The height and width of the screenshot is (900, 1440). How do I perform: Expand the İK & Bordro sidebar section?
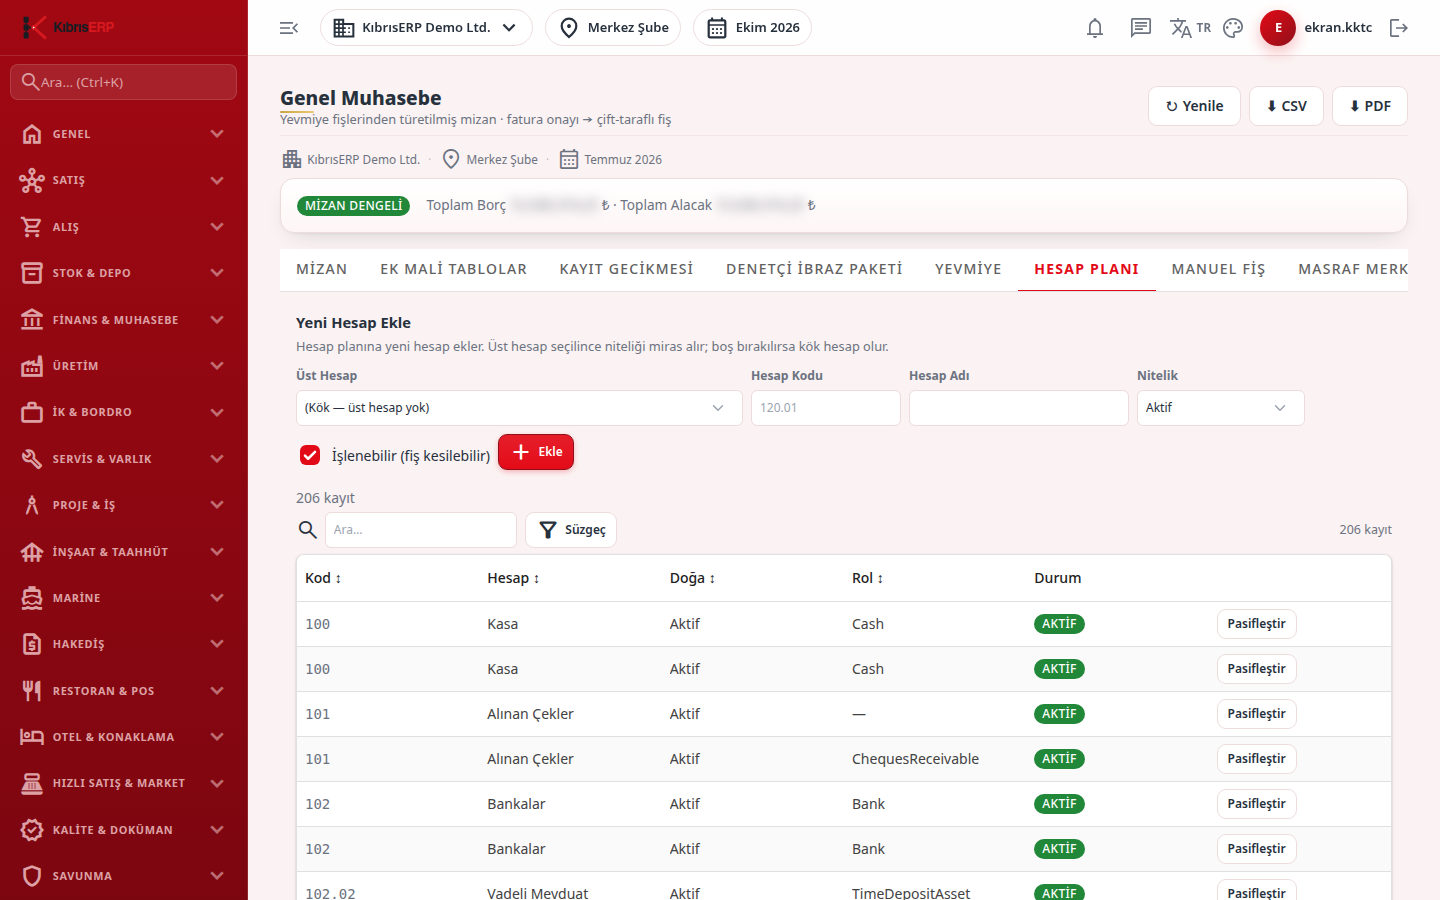pyautogui.click(x=124, y=412)
